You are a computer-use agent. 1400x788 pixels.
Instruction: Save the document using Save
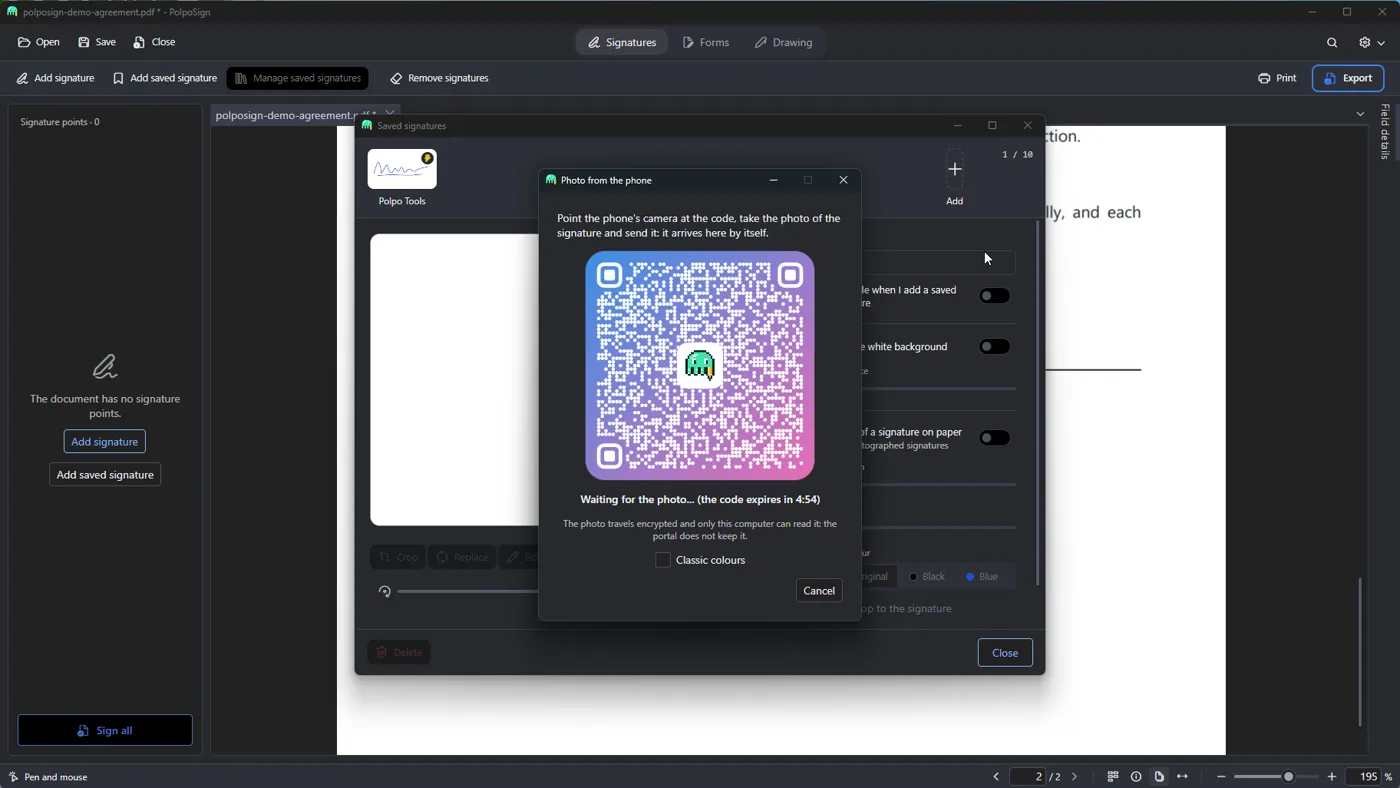pos(97,42)
